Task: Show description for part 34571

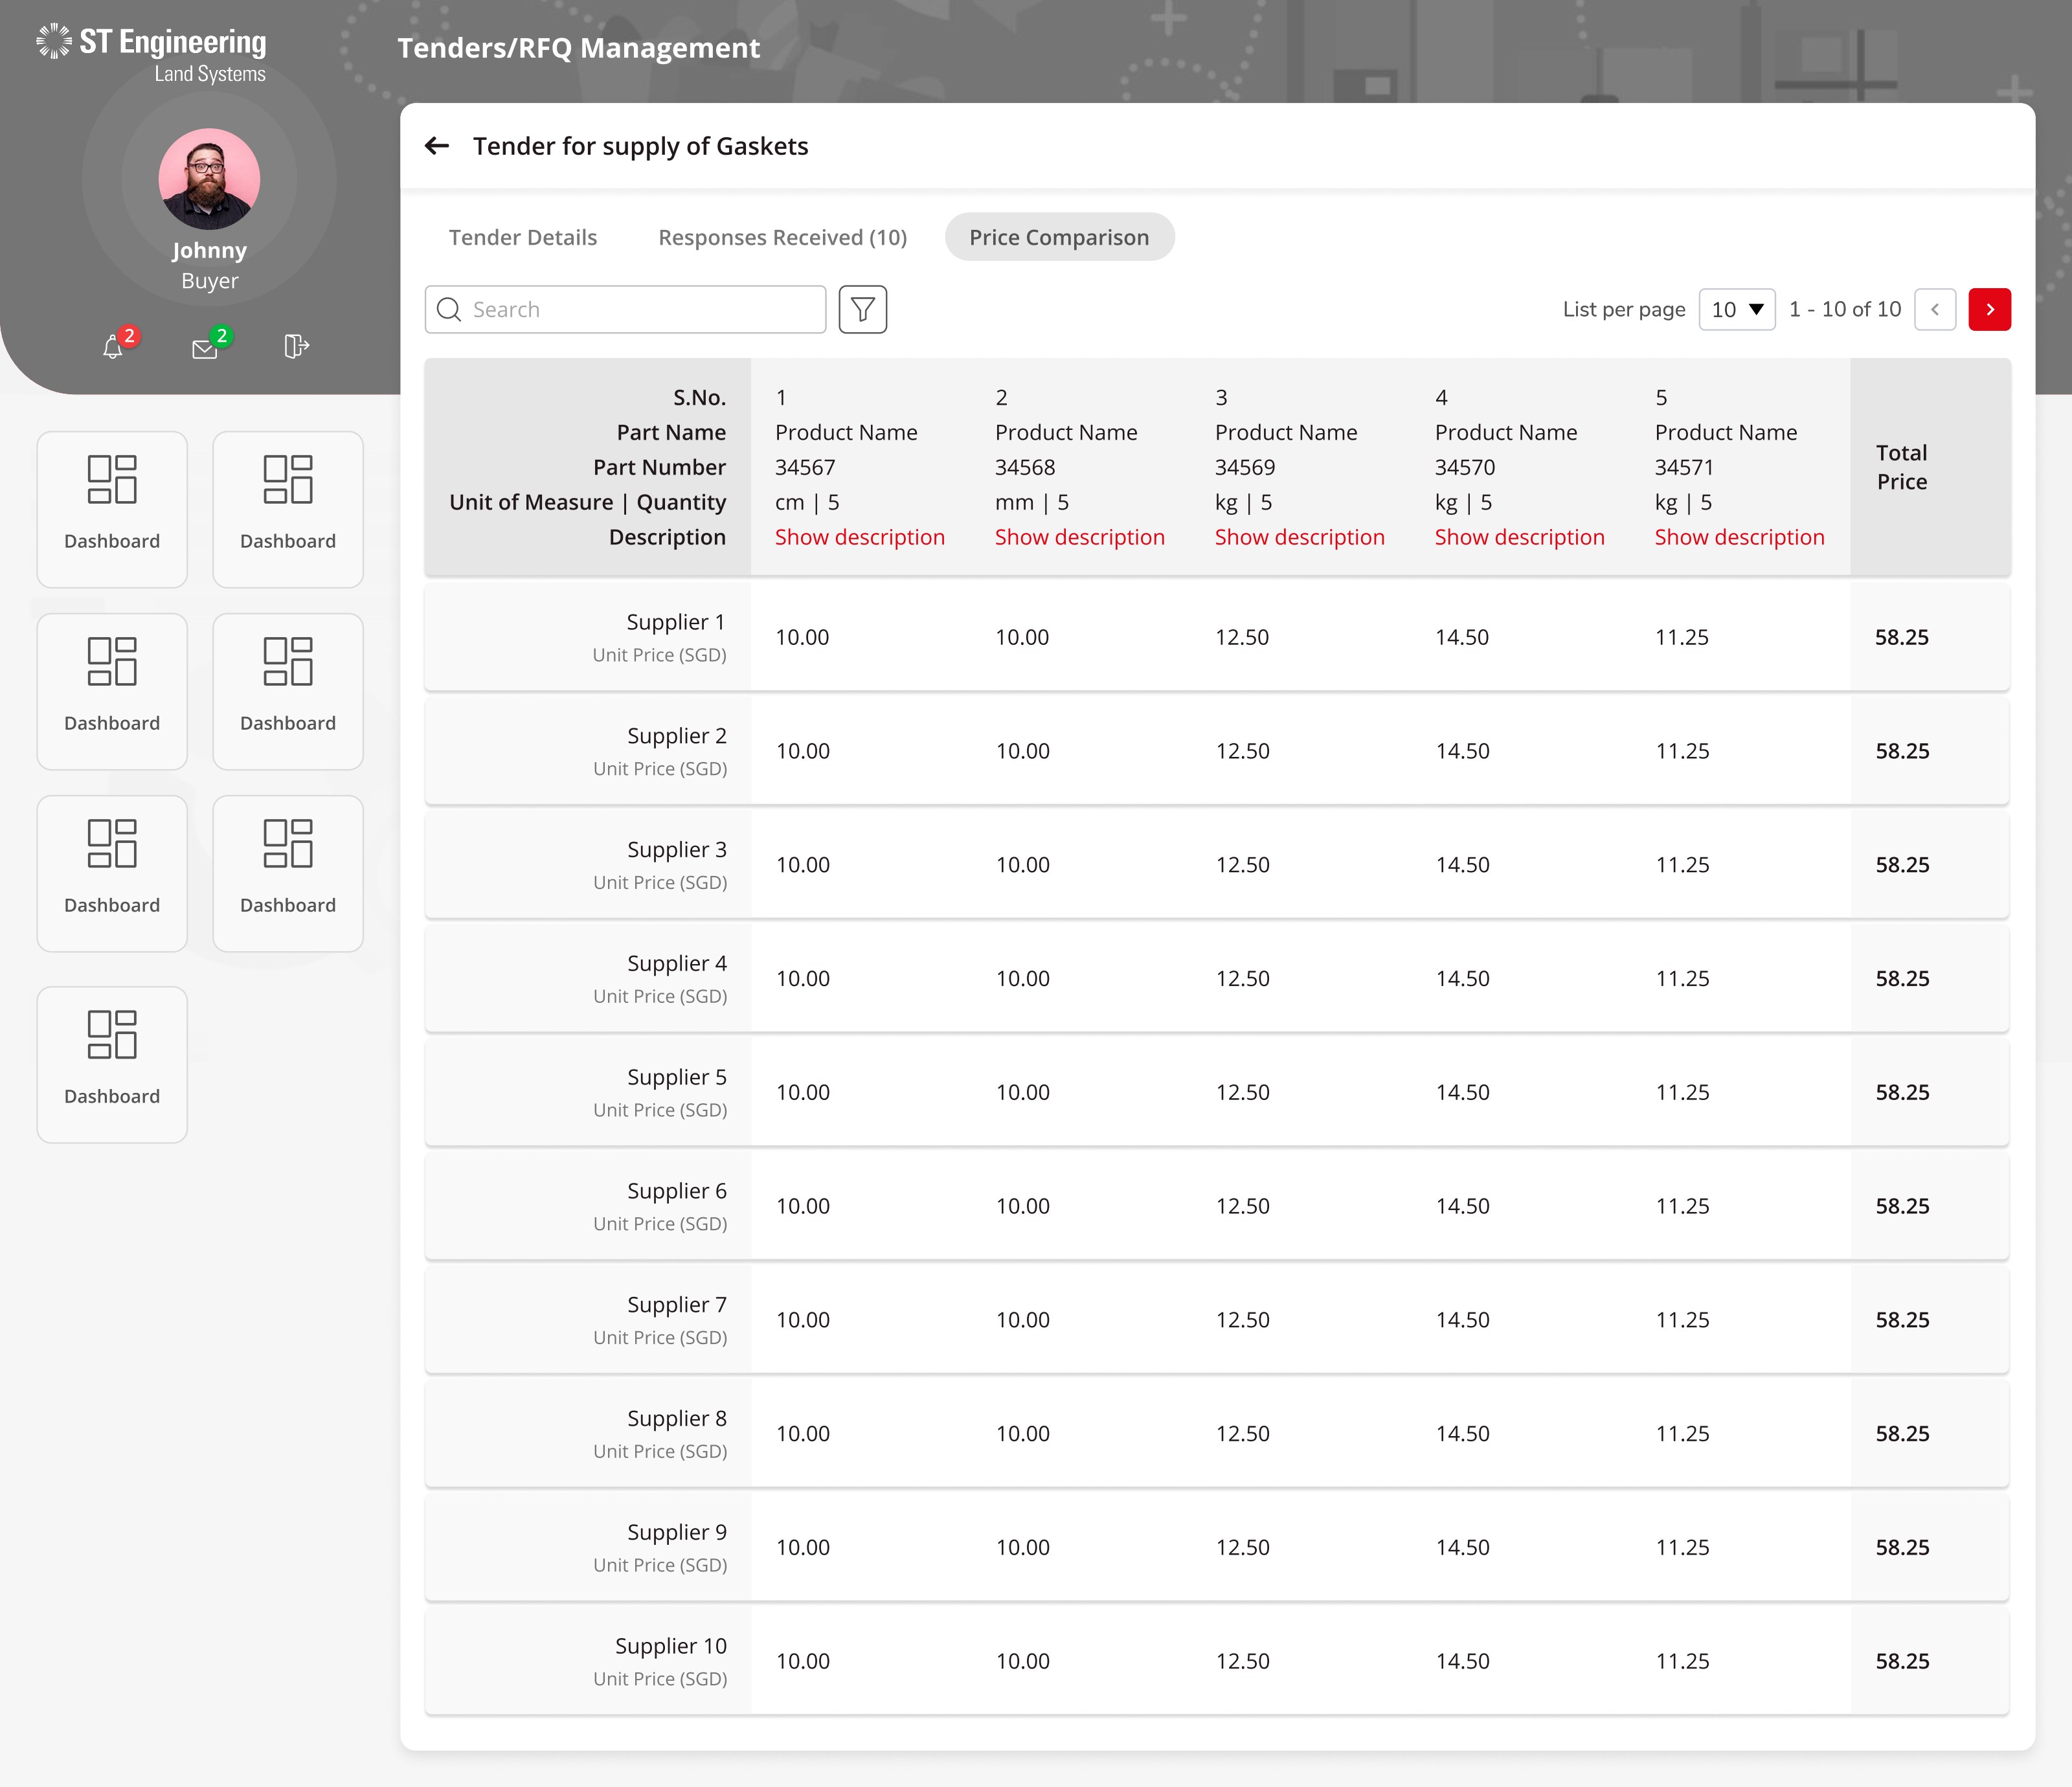Action: [x=1740, y=537]
